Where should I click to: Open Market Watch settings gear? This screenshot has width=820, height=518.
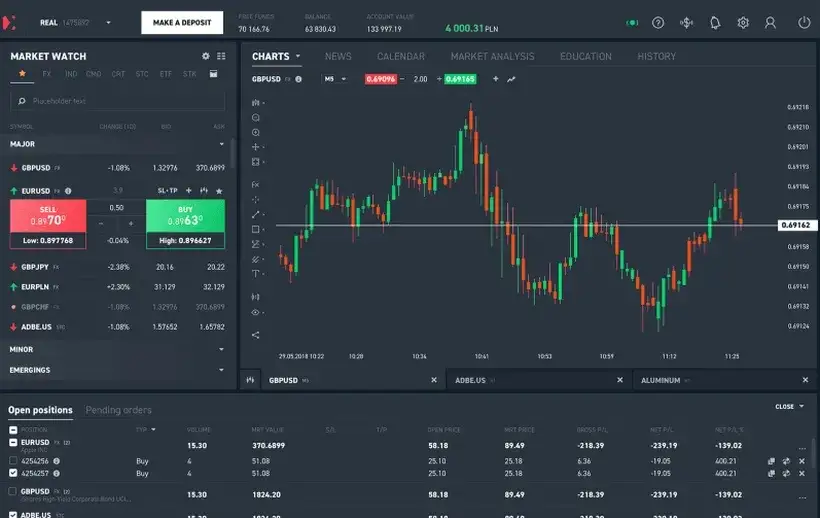[x=206, y=57]
